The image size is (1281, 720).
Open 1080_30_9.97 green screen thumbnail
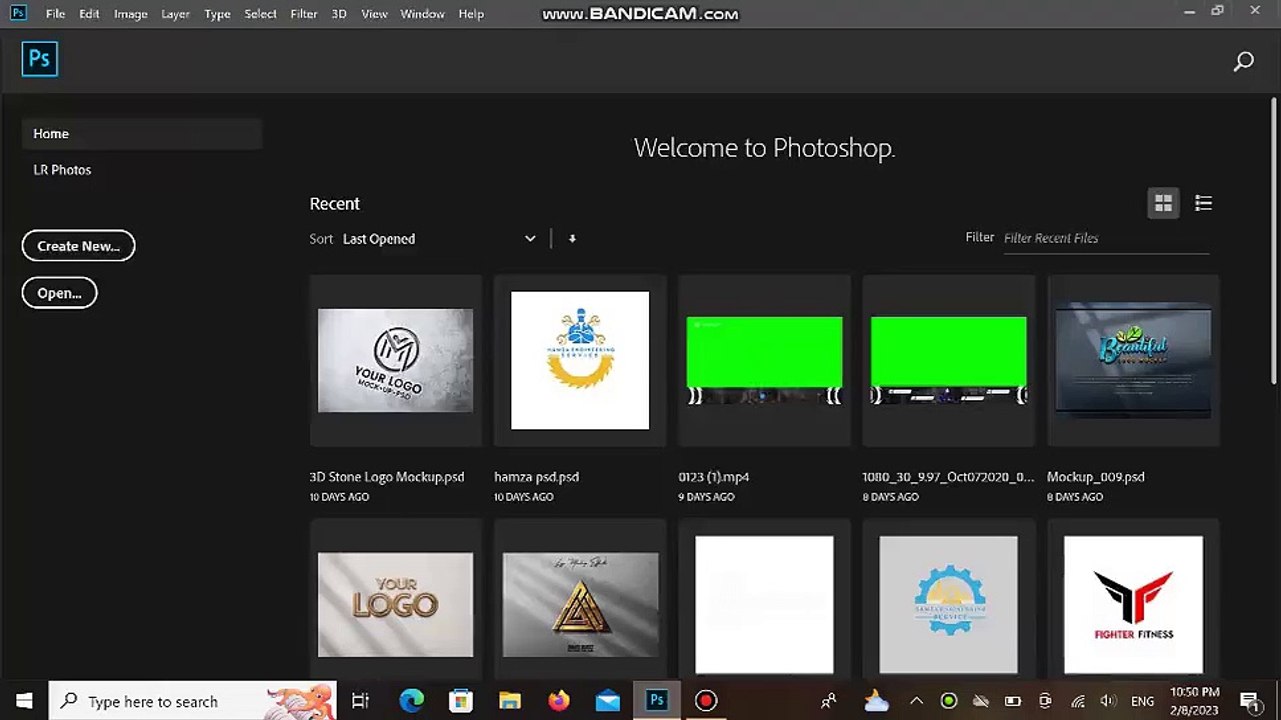pos(948,360)
